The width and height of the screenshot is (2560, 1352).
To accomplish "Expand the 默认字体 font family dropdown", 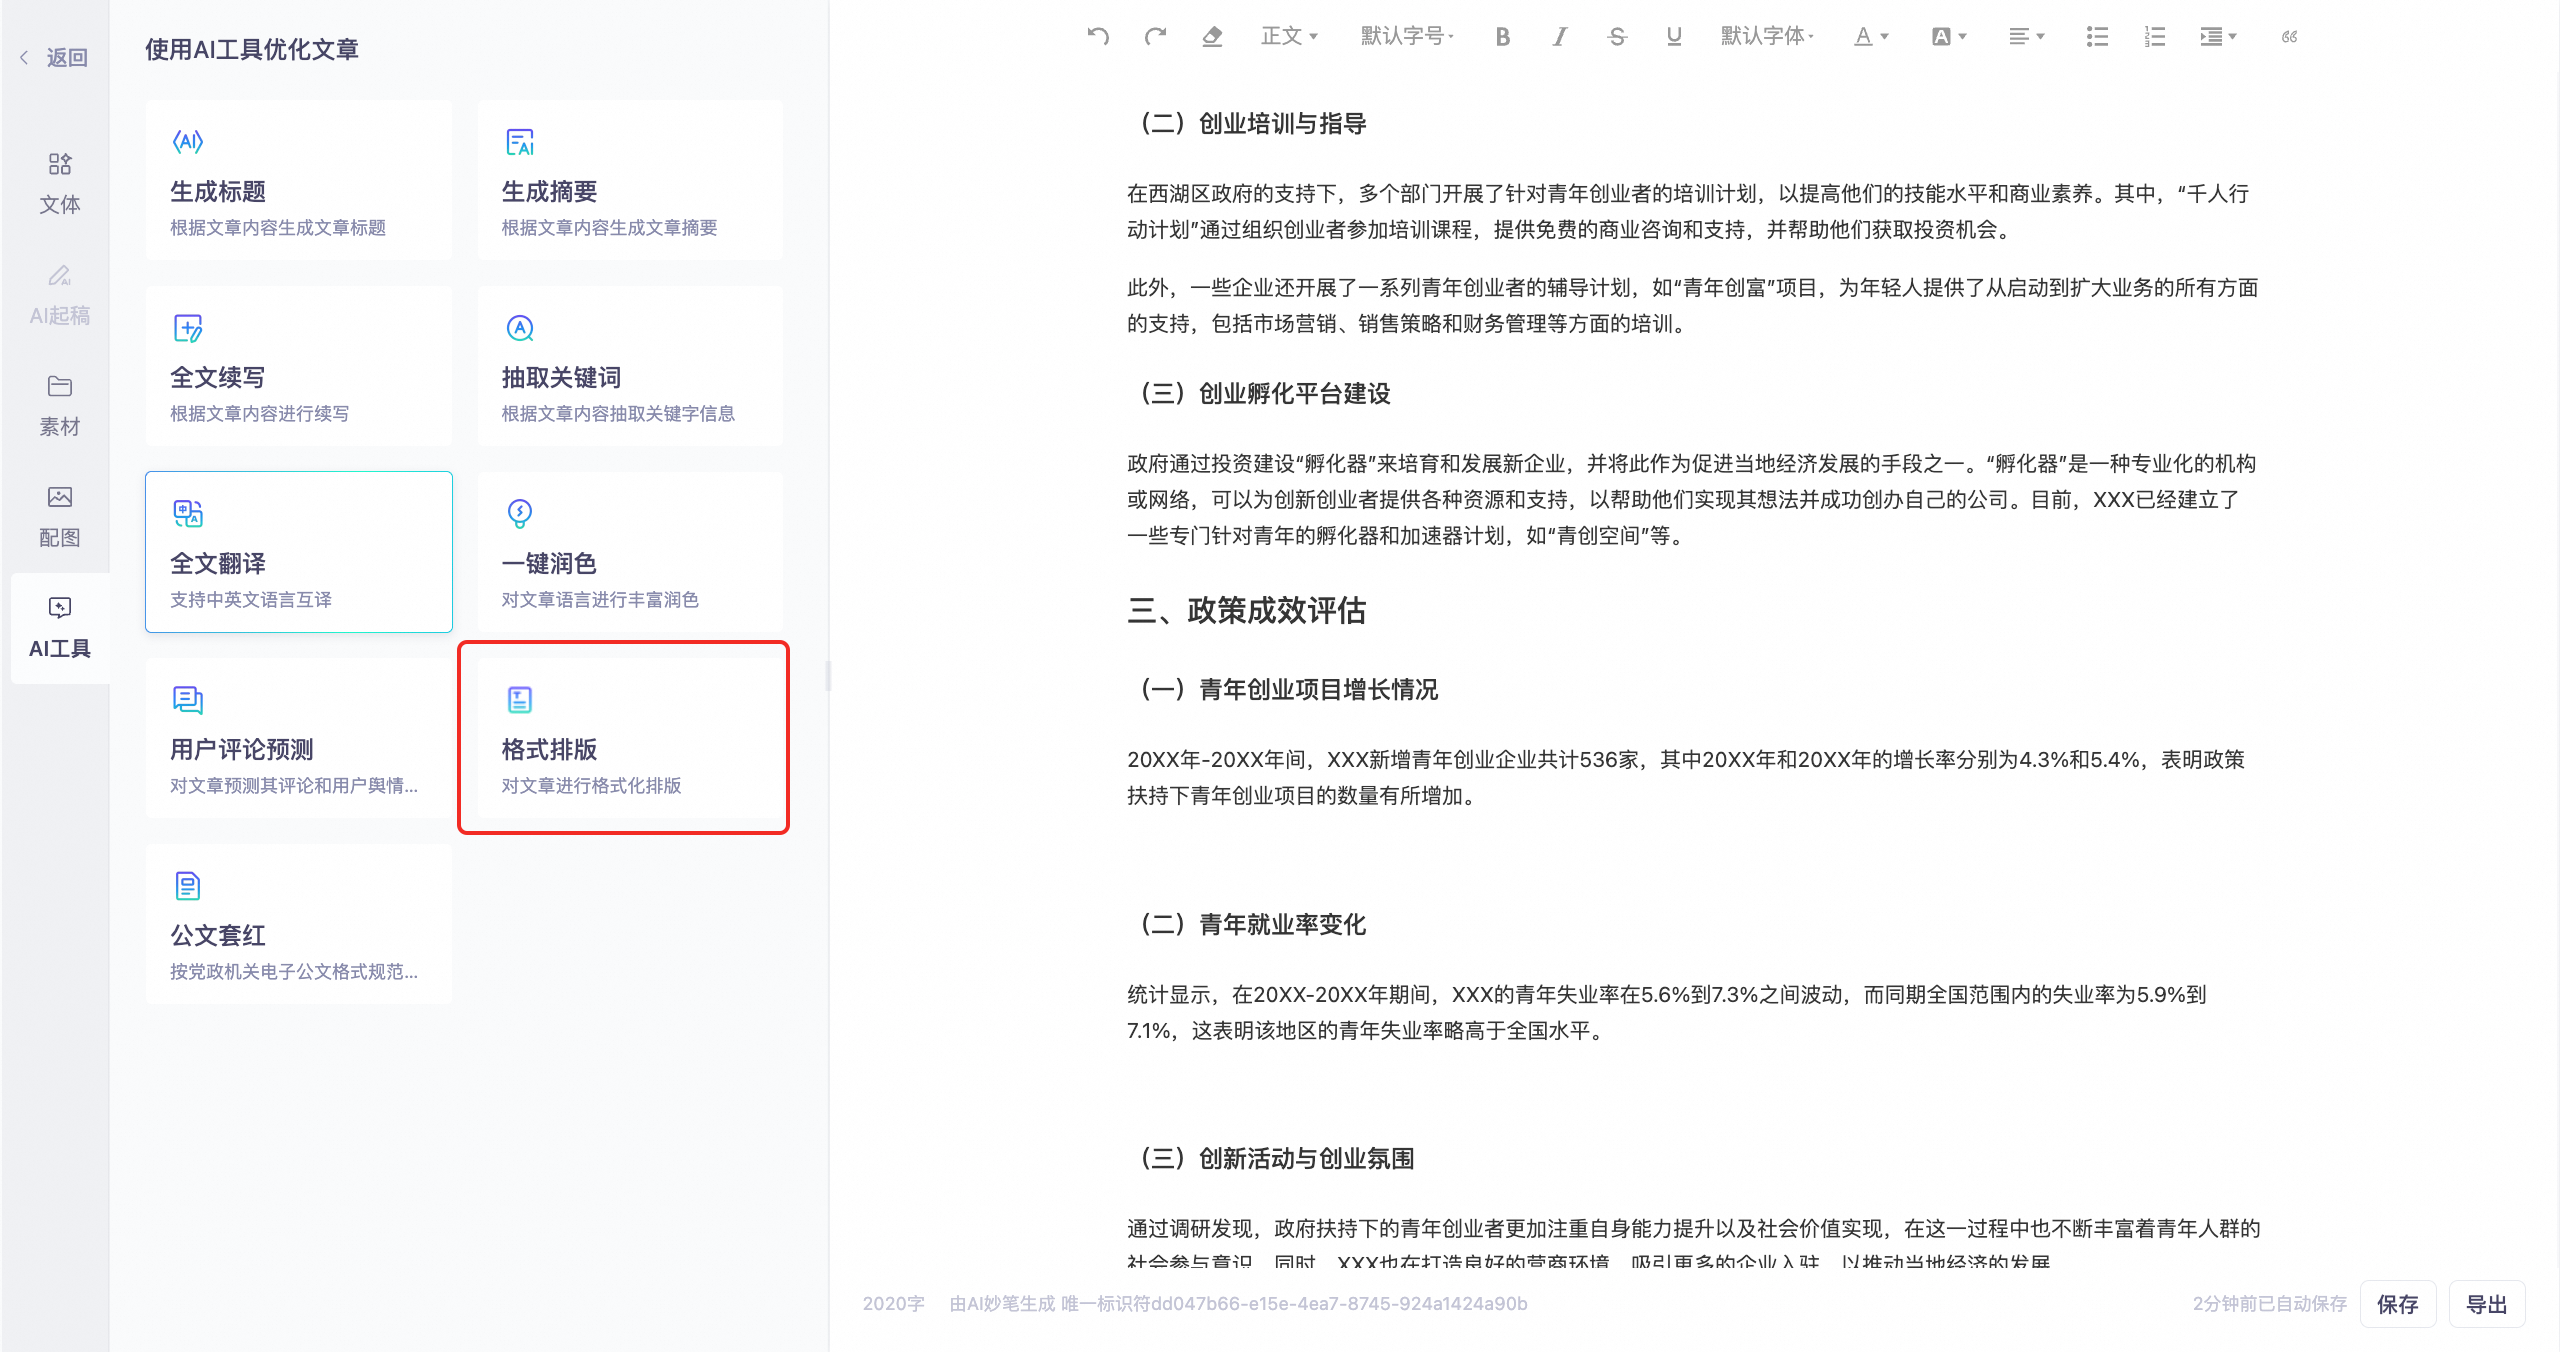I will pyautogui.click(x=1767, y=37).
